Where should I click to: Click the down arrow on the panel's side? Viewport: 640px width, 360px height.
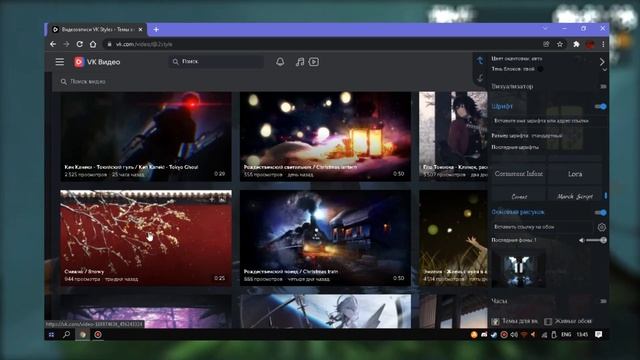coord(480,77)
